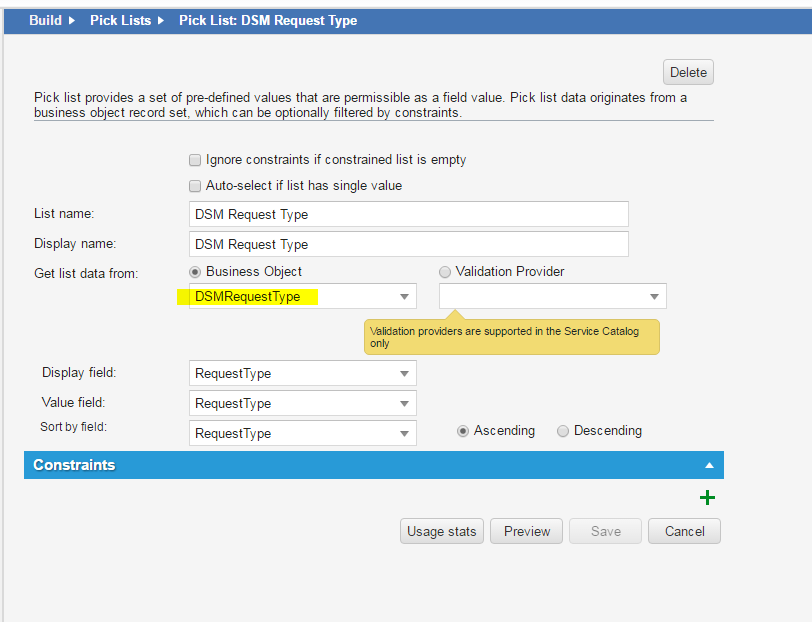Open the Sort by field dropdown

[404, 434]
